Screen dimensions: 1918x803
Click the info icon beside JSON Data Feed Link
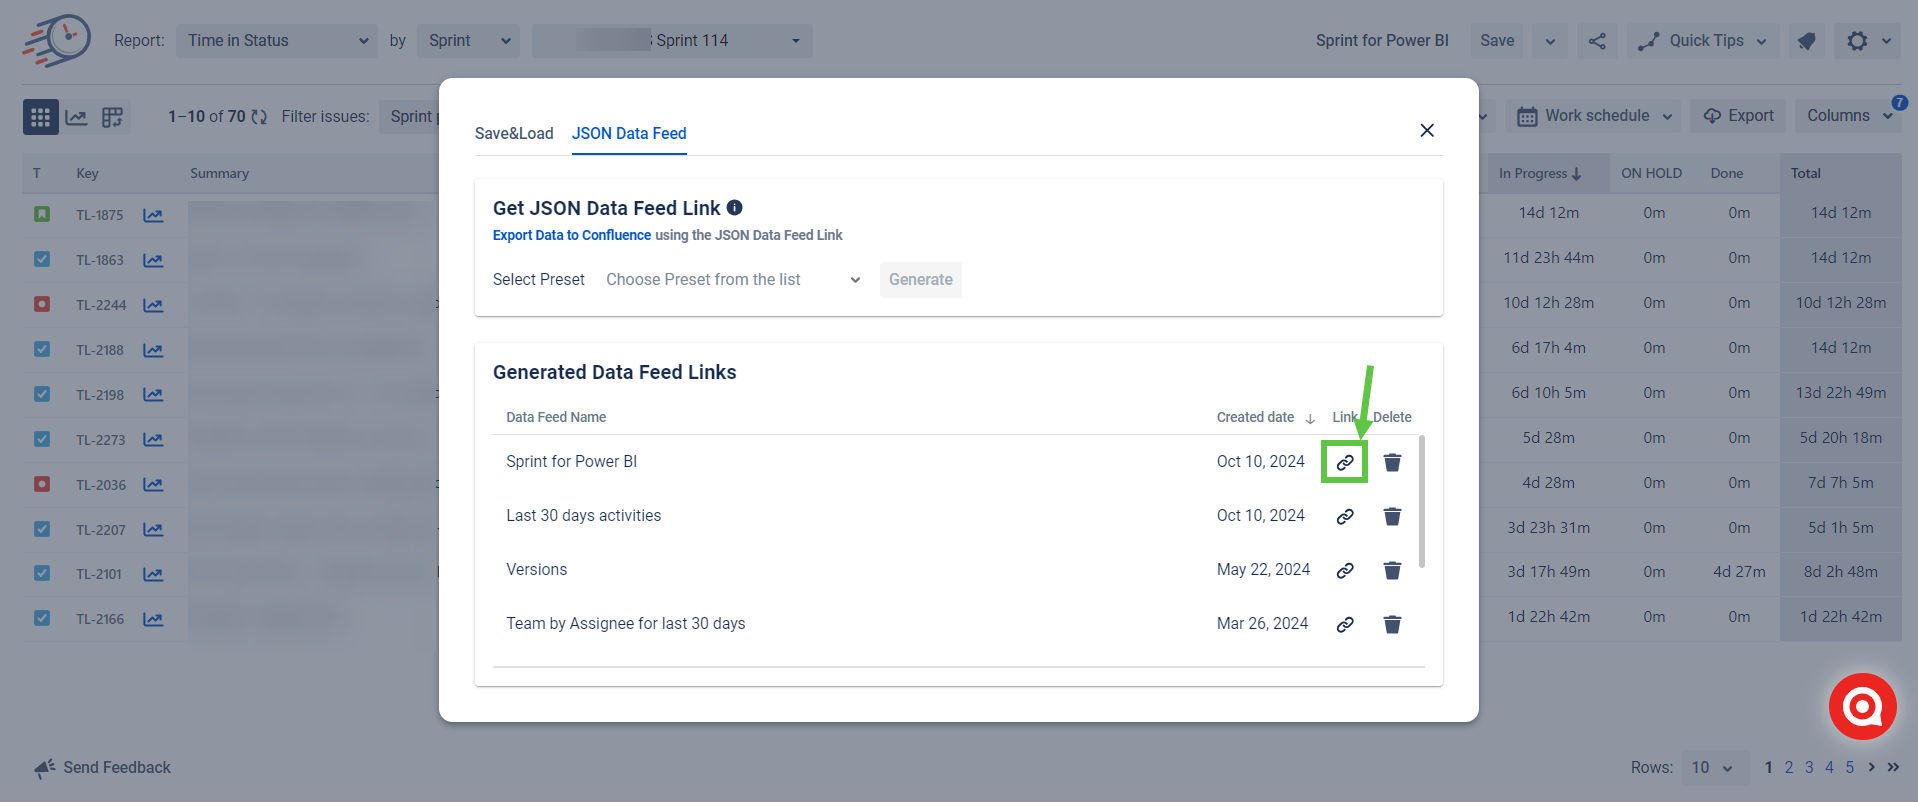pyautogui.click(x=735, y=208)
